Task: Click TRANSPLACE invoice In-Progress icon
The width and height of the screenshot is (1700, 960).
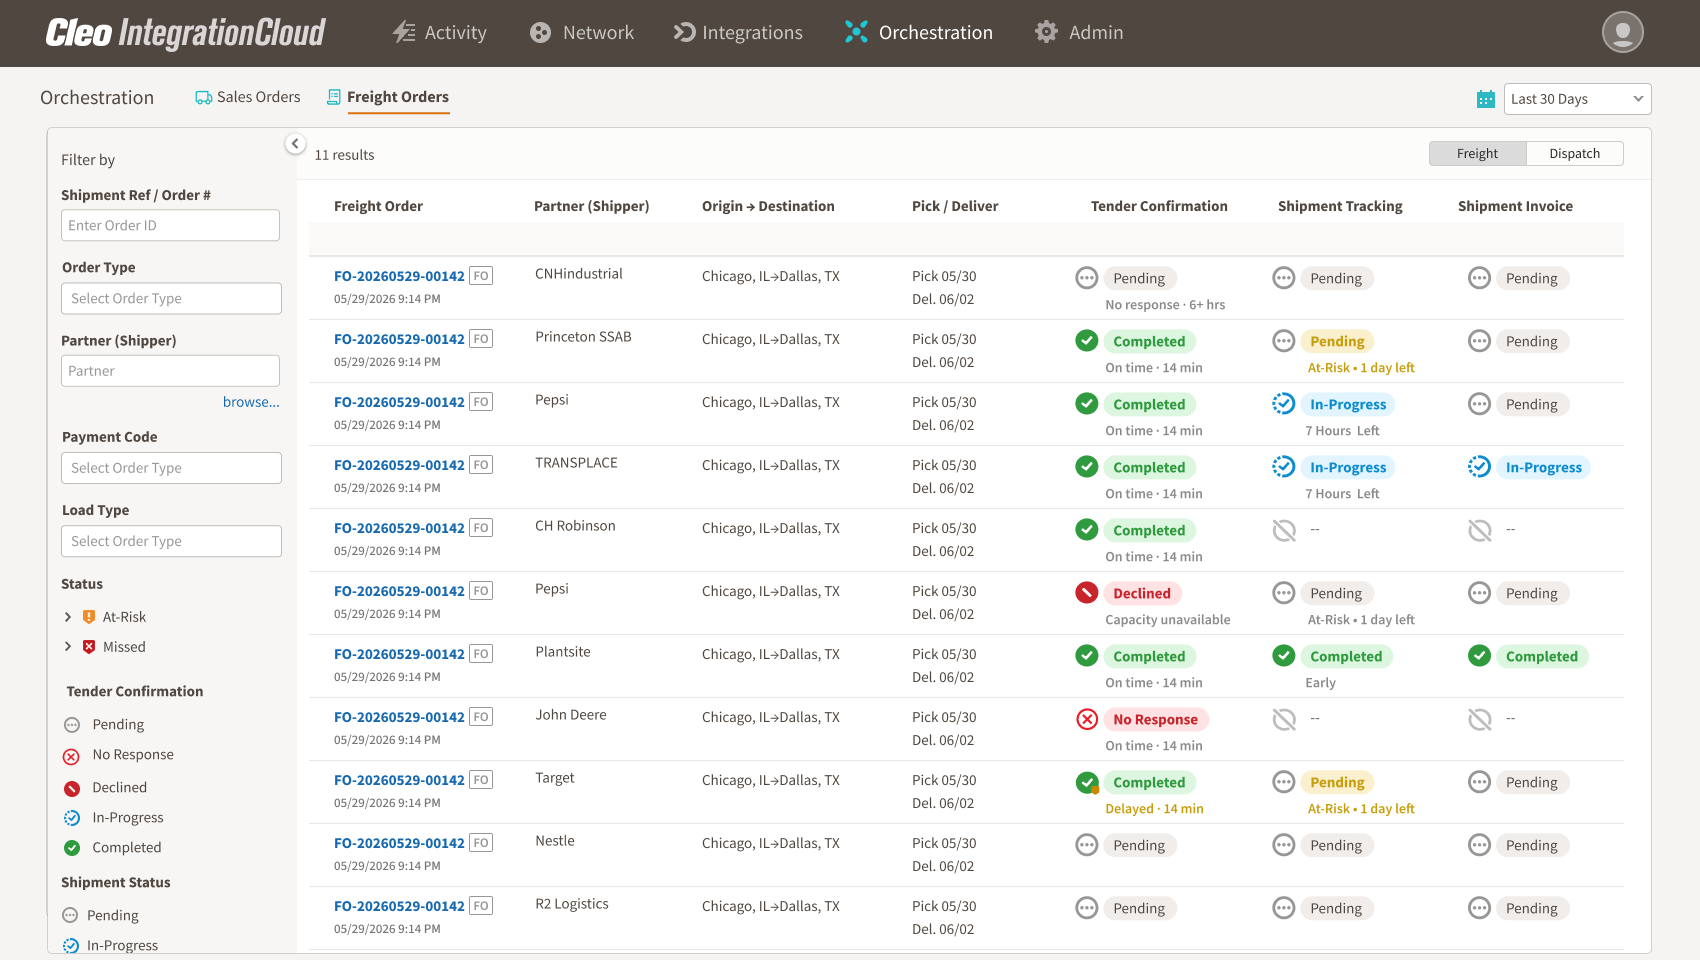Action: coord(1479,467)
